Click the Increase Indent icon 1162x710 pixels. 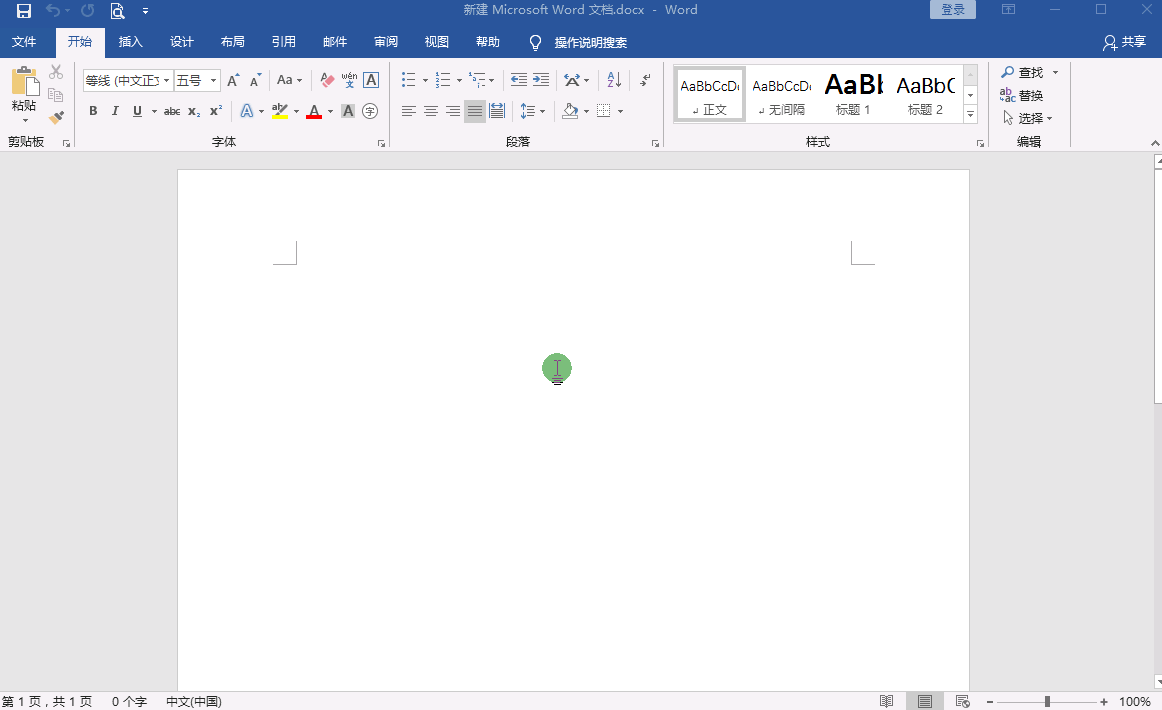[541, 80]
